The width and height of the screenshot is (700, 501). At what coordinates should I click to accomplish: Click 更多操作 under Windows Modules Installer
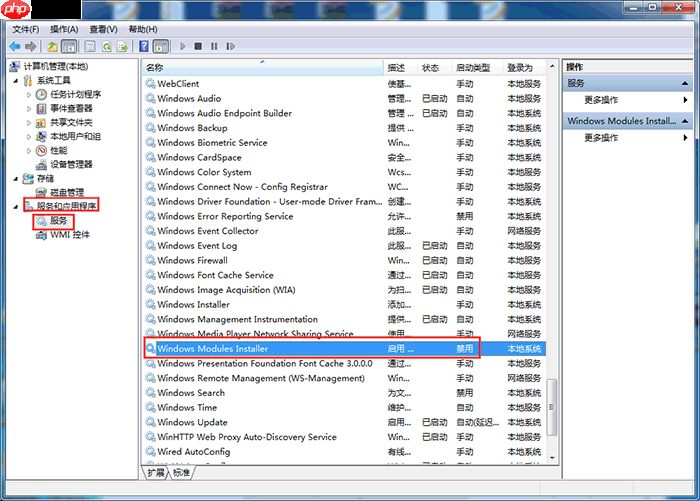click(x=601, y=138)
